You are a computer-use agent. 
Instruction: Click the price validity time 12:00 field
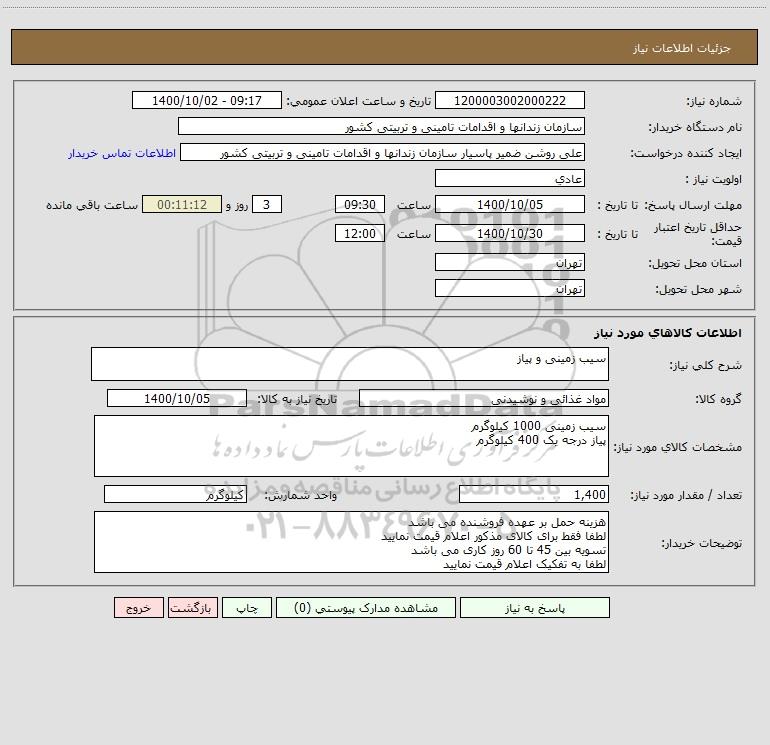tap(359, 233)
